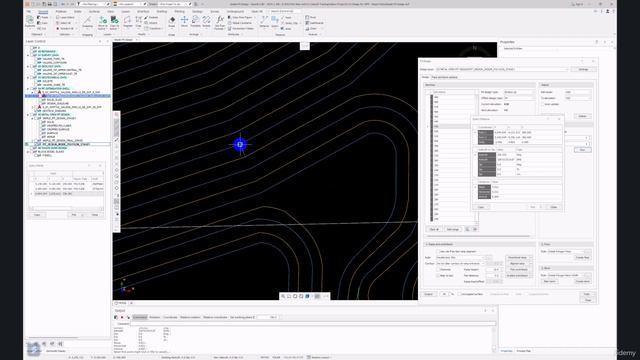The image size is (640, 360).
Task: Click the Output panel vertical scrollbar
Action: [494, 339]
